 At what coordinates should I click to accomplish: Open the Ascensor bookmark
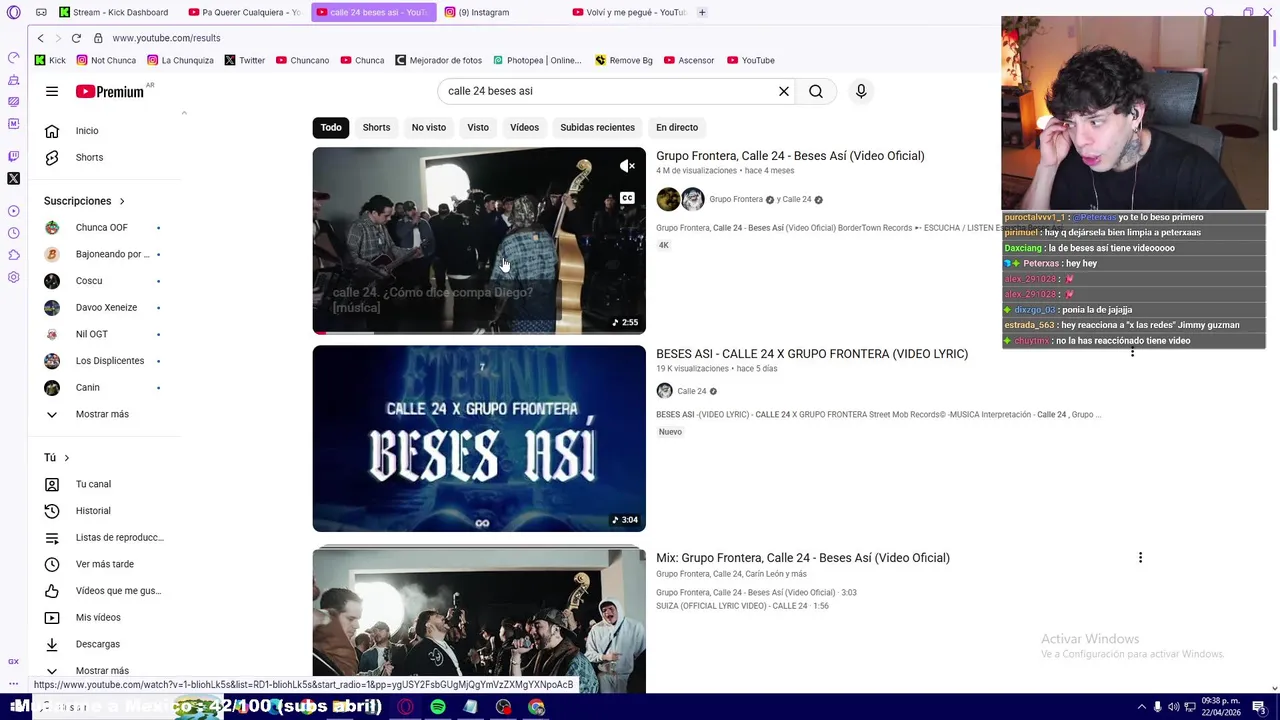tap(689, 60)
